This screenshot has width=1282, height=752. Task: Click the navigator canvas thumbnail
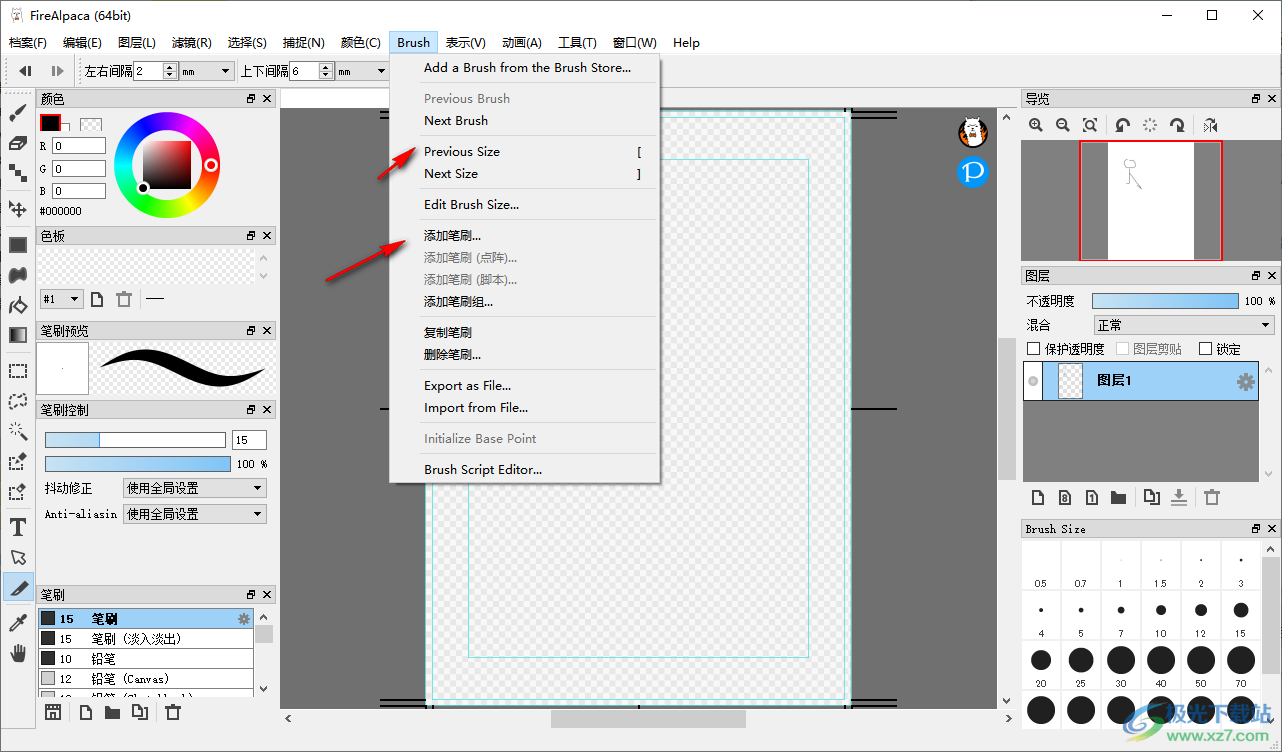(x=1150, y=200)
